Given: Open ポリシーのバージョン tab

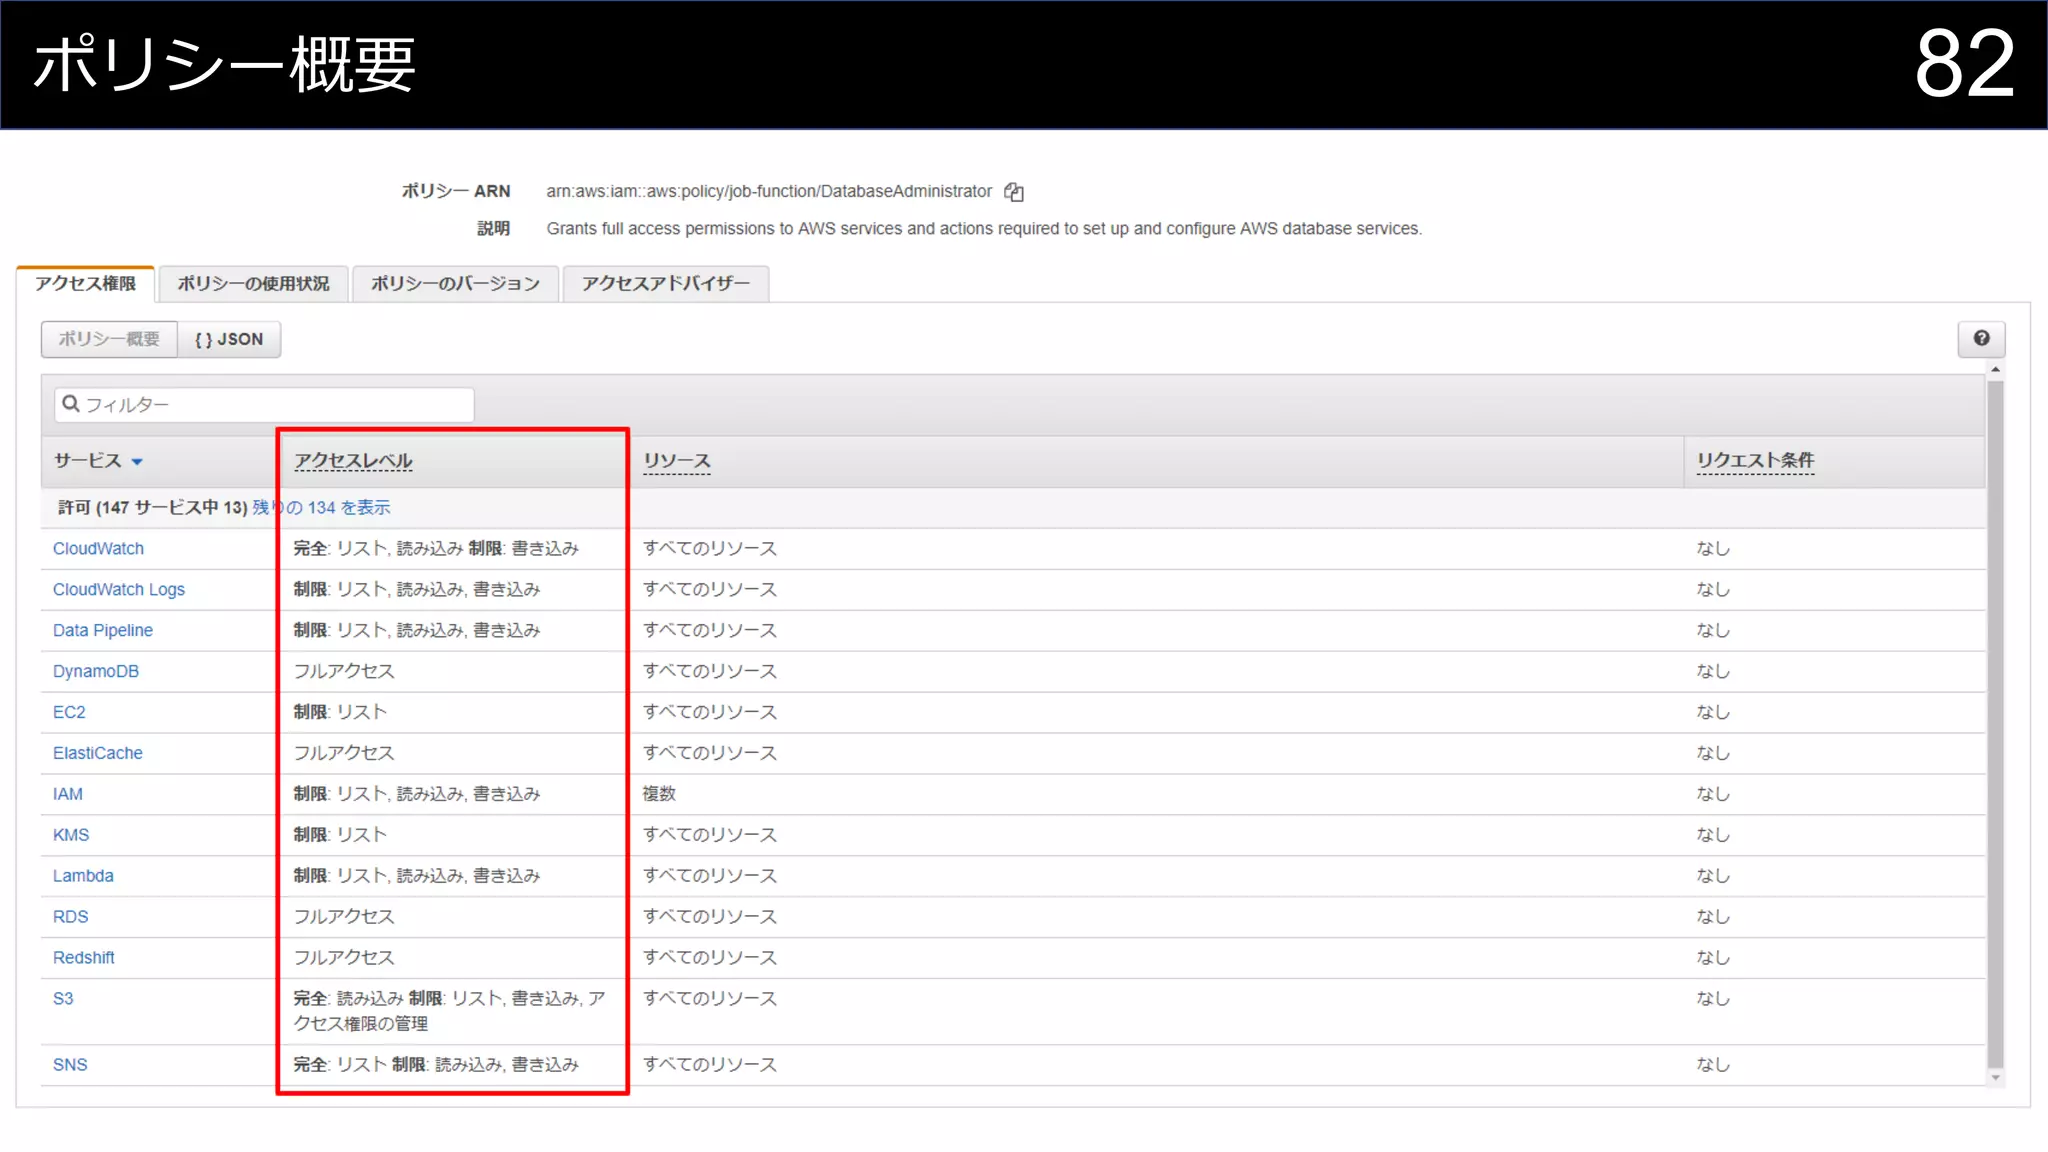Looking at the screenshot, I should click(455, 284).
